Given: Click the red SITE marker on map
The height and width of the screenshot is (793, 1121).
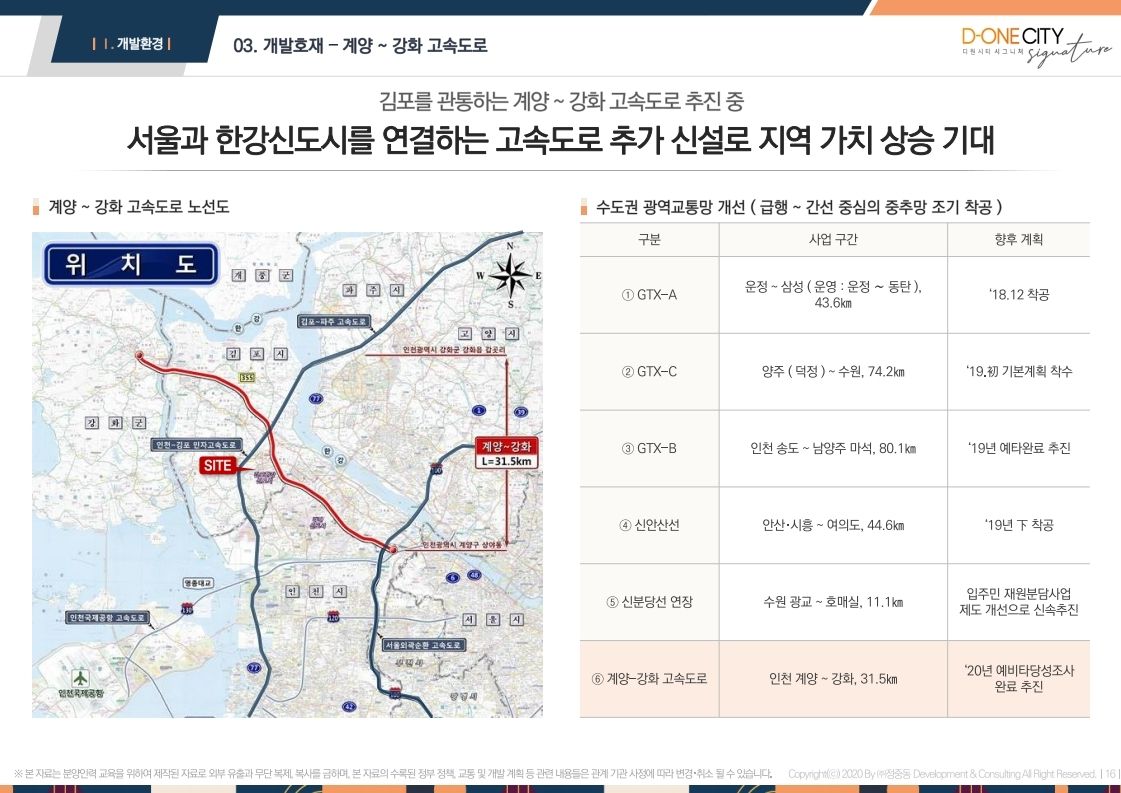Looking at the screenshot, I should [x=217, y=466].
